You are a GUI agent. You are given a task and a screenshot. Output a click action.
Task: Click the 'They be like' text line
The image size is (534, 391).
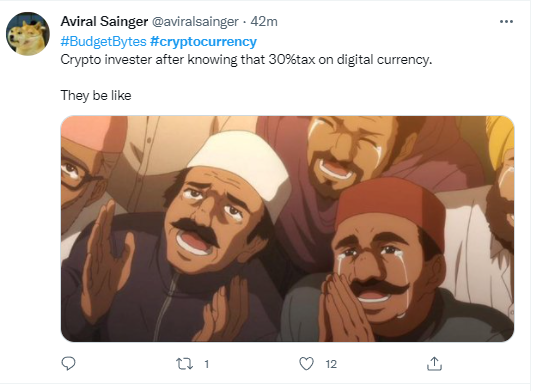tap(96, 95)
